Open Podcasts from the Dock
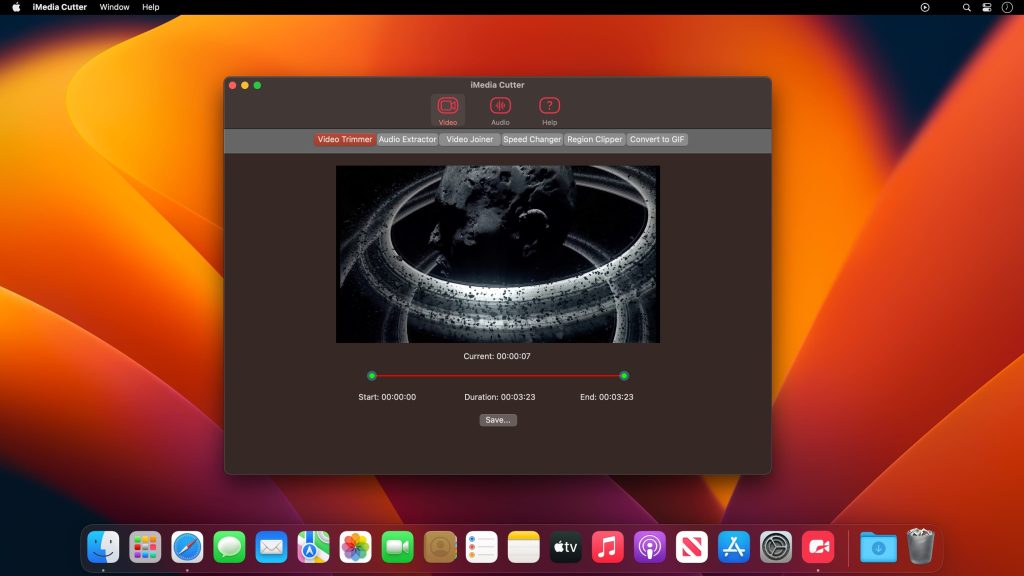 (650, 547)
